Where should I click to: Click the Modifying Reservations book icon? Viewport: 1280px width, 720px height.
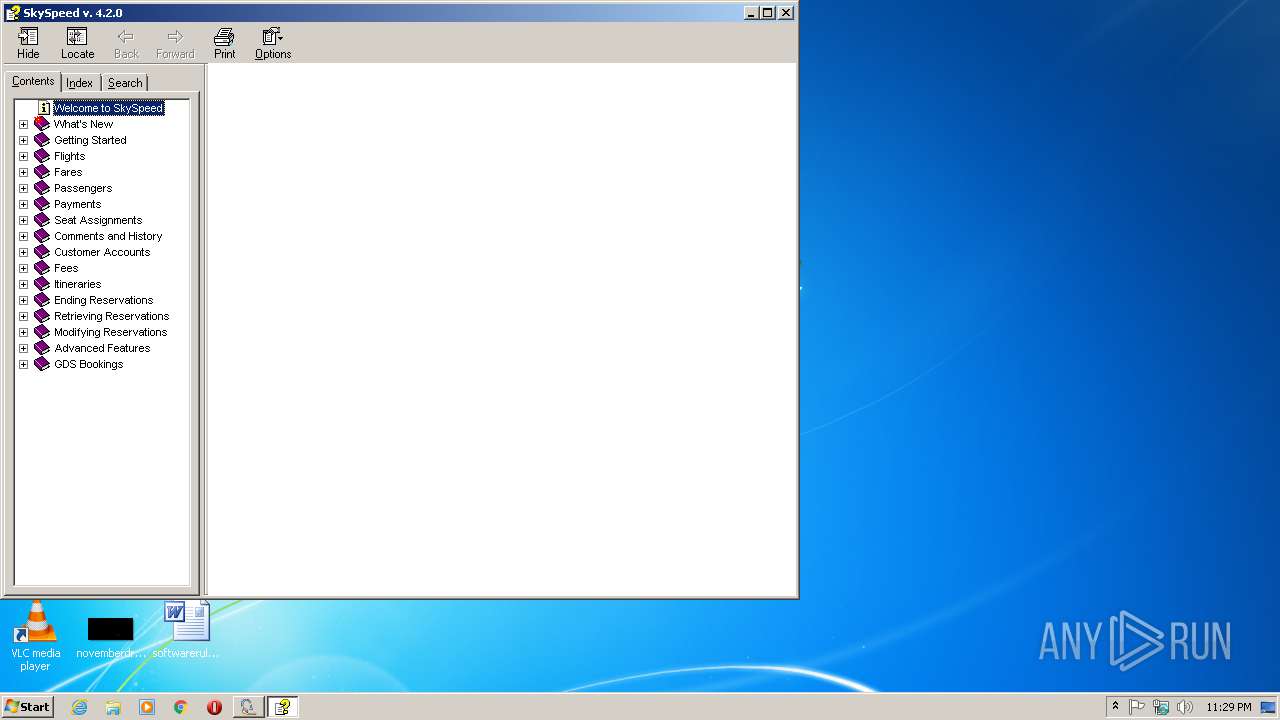pyautogui.click(x=42, y=332)
